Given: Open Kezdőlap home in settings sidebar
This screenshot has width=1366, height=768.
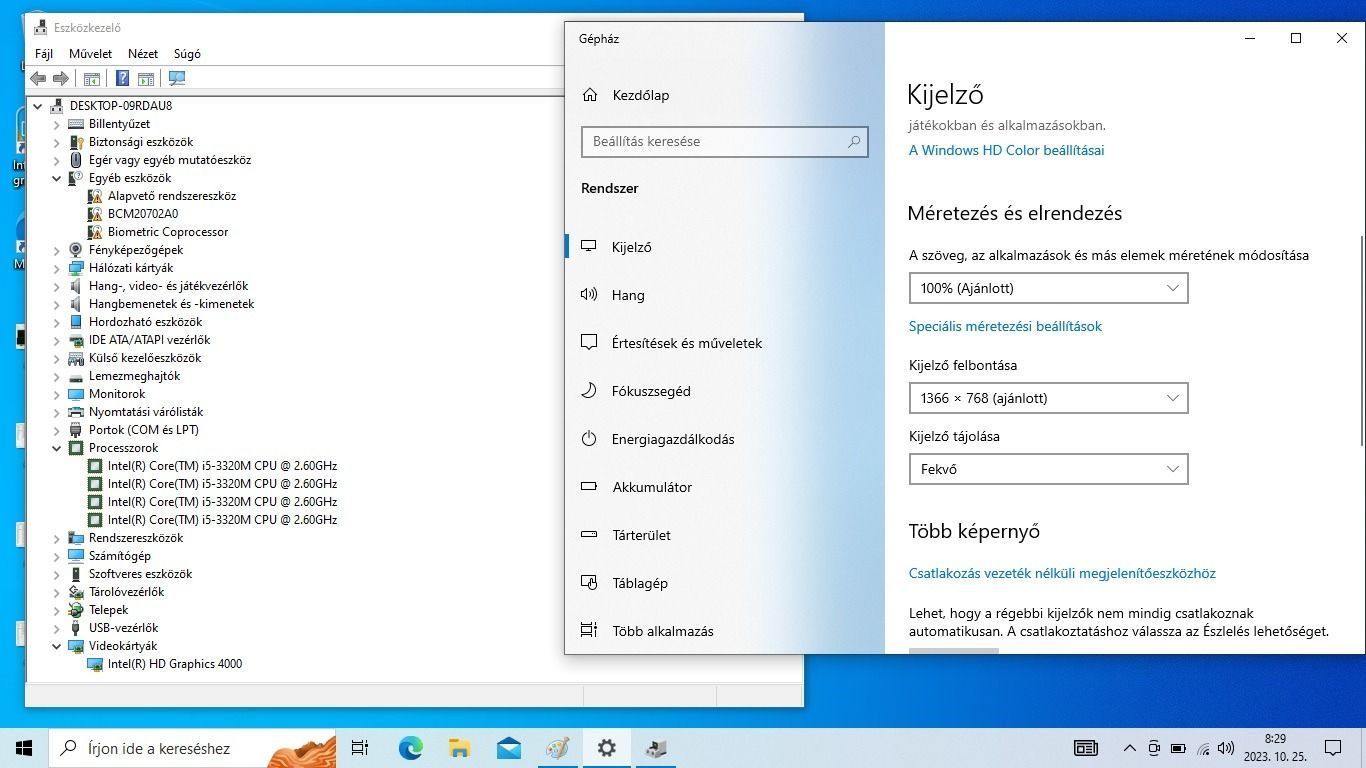Looking at the screenshot, I should pos(640,95).
